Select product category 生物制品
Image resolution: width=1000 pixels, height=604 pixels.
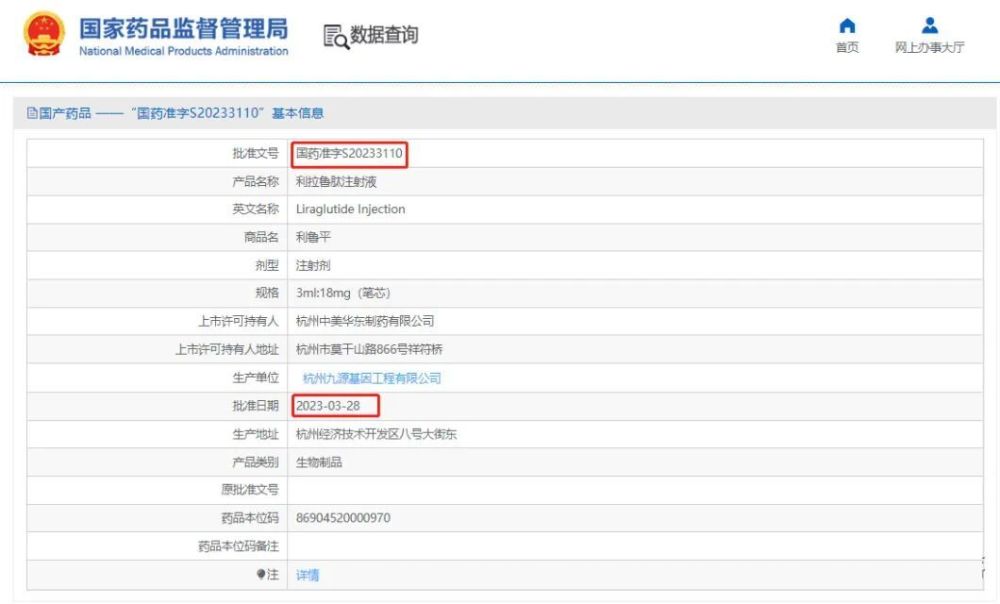click(x=319, y=462)
